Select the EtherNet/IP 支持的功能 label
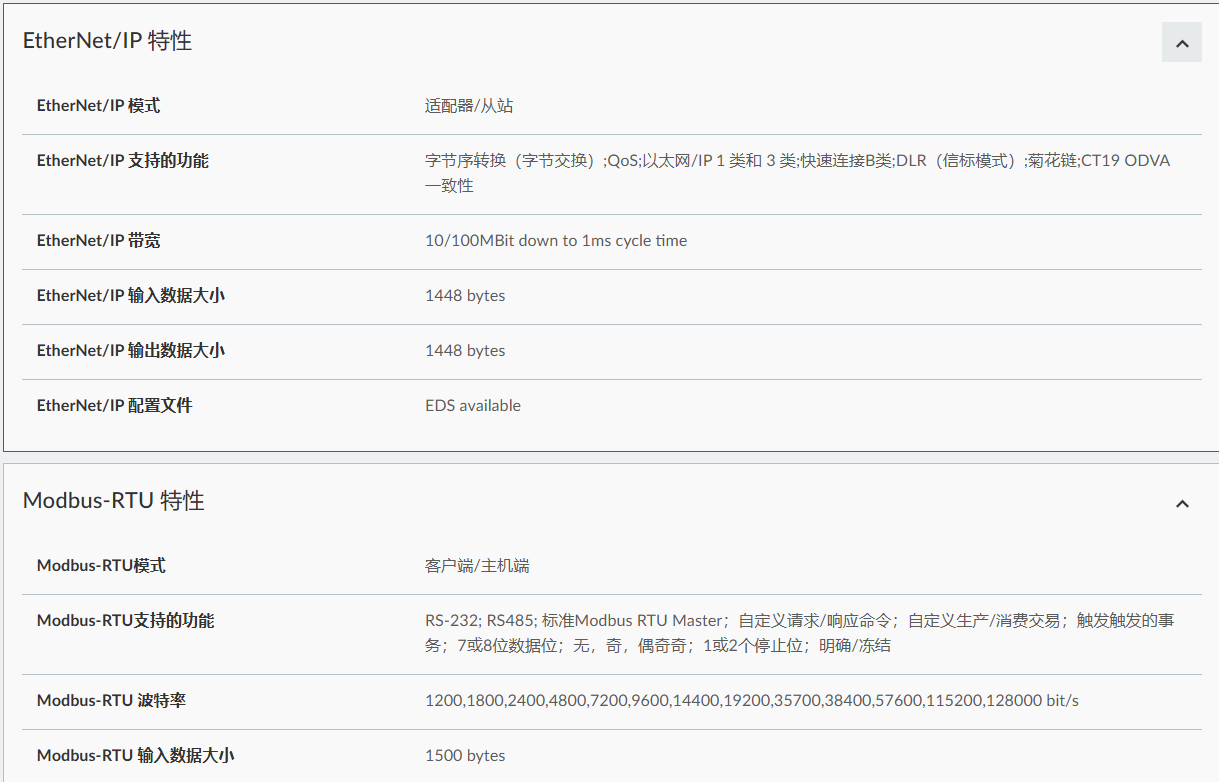This screenshot has height=782, width=1219. tap(122, 161)
